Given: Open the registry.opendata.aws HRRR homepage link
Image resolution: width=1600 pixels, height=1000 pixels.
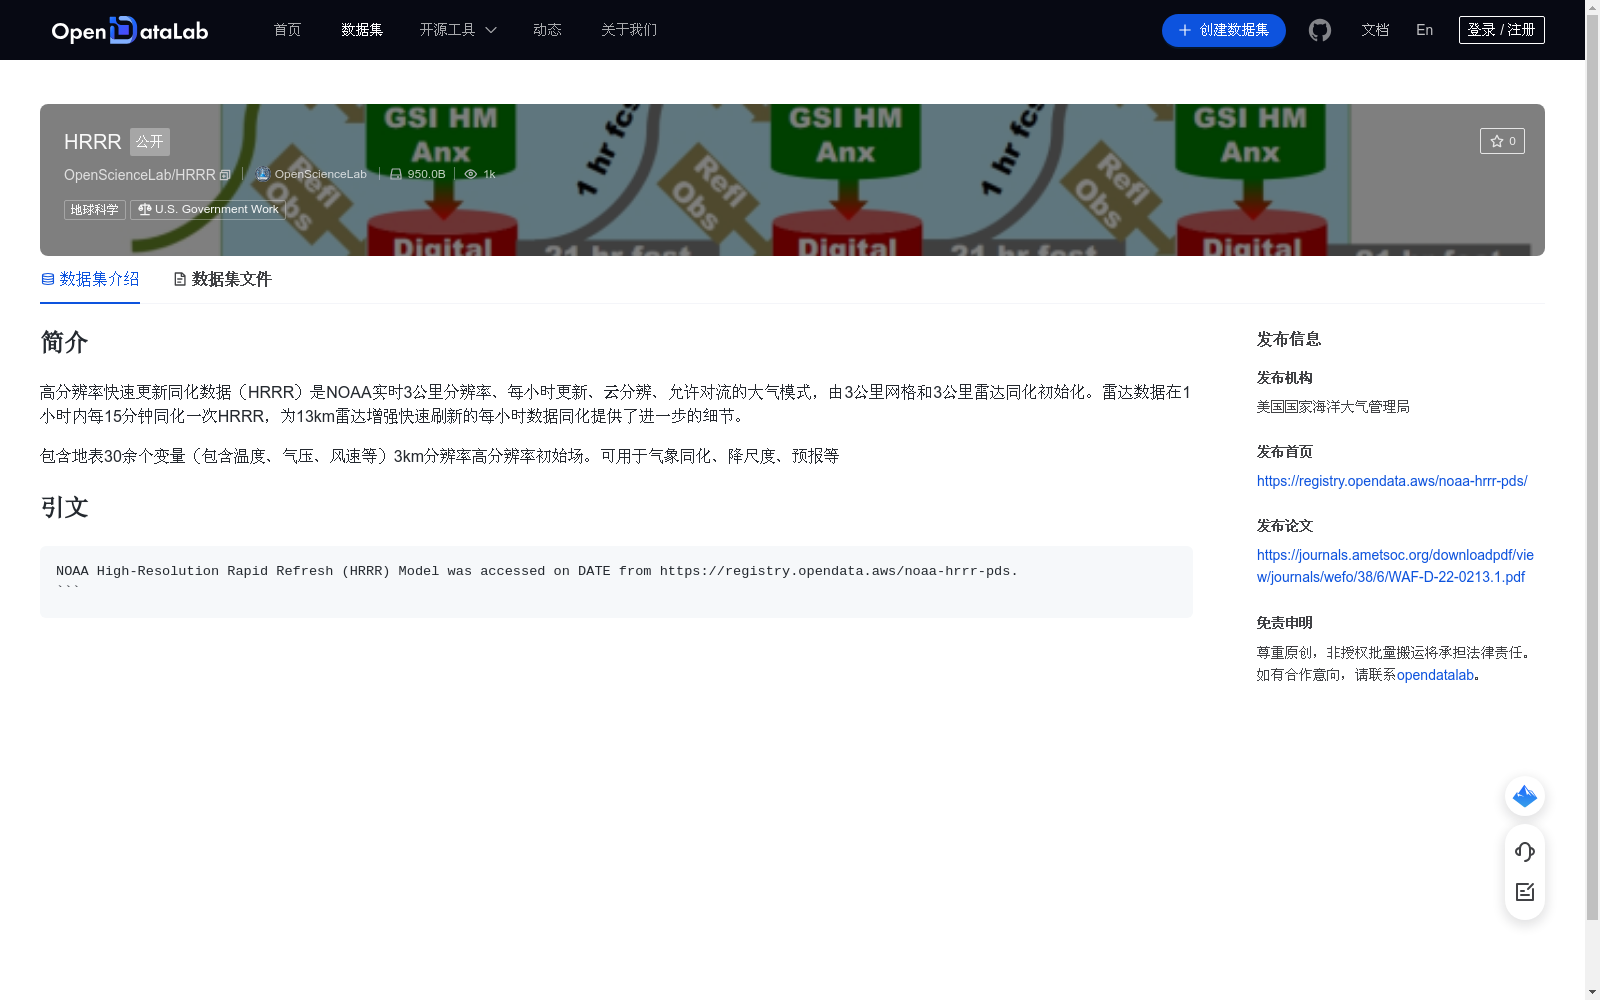Looking at the screenshot, I should click(x=1391, y=481).
